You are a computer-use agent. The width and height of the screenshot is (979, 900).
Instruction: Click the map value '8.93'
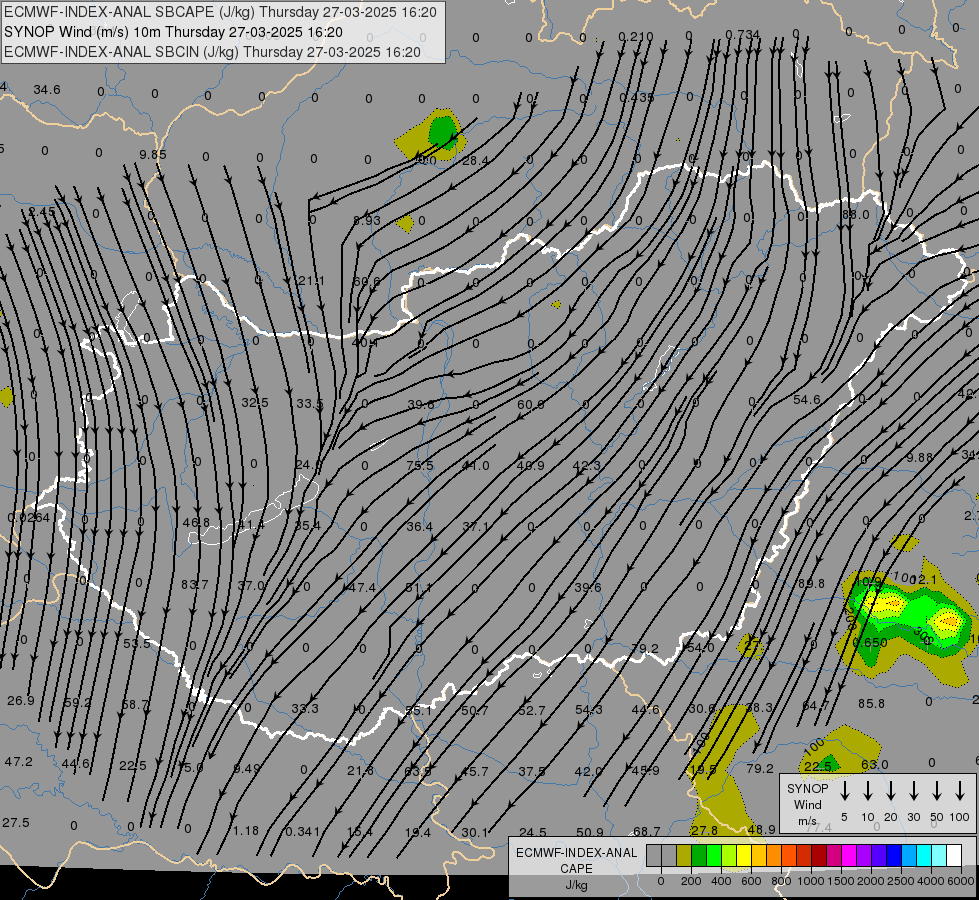coord(367,220)
